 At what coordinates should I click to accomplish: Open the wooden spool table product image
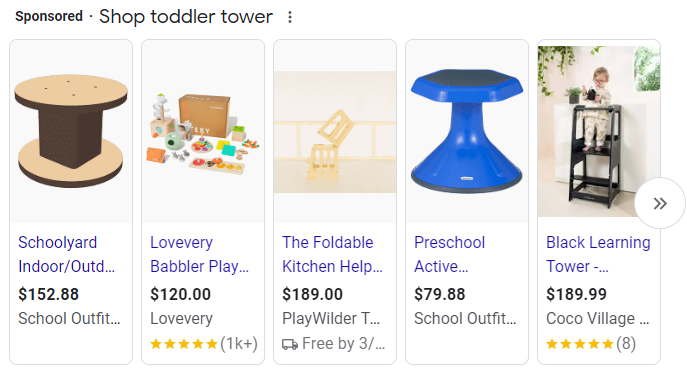71,131
